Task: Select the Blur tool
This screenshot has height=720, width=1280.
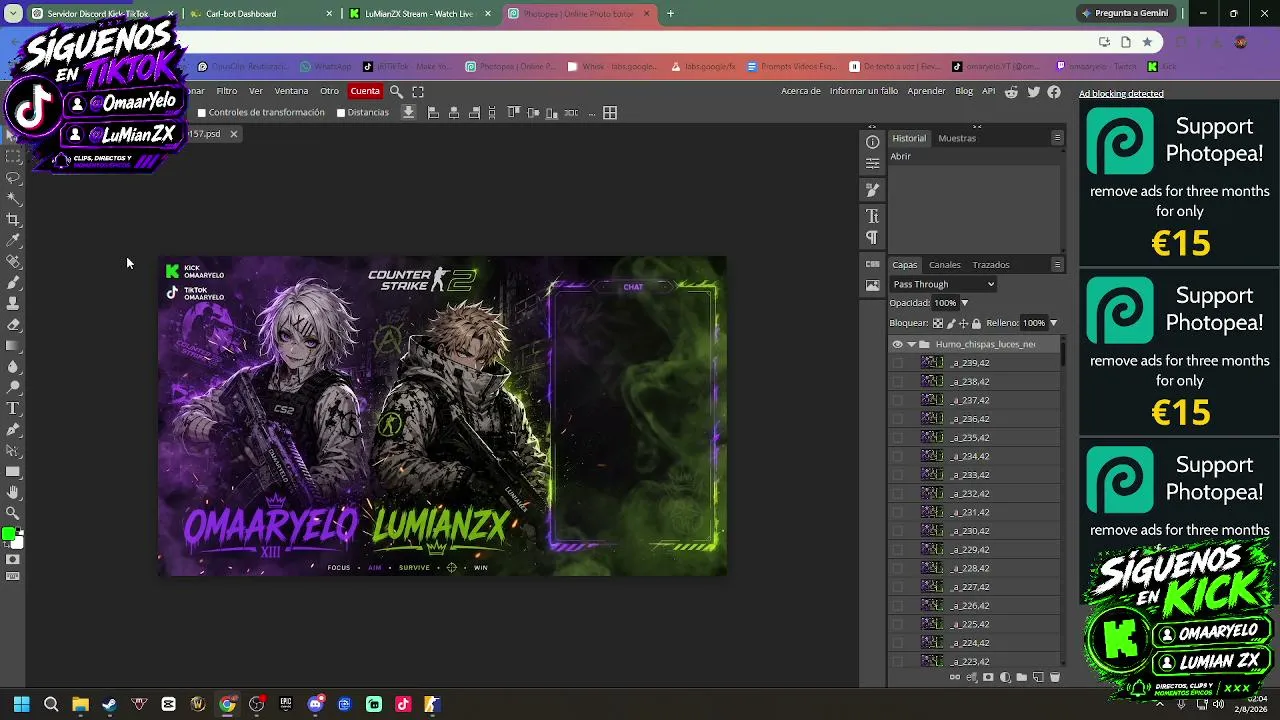Action: [x=13, y=367]
